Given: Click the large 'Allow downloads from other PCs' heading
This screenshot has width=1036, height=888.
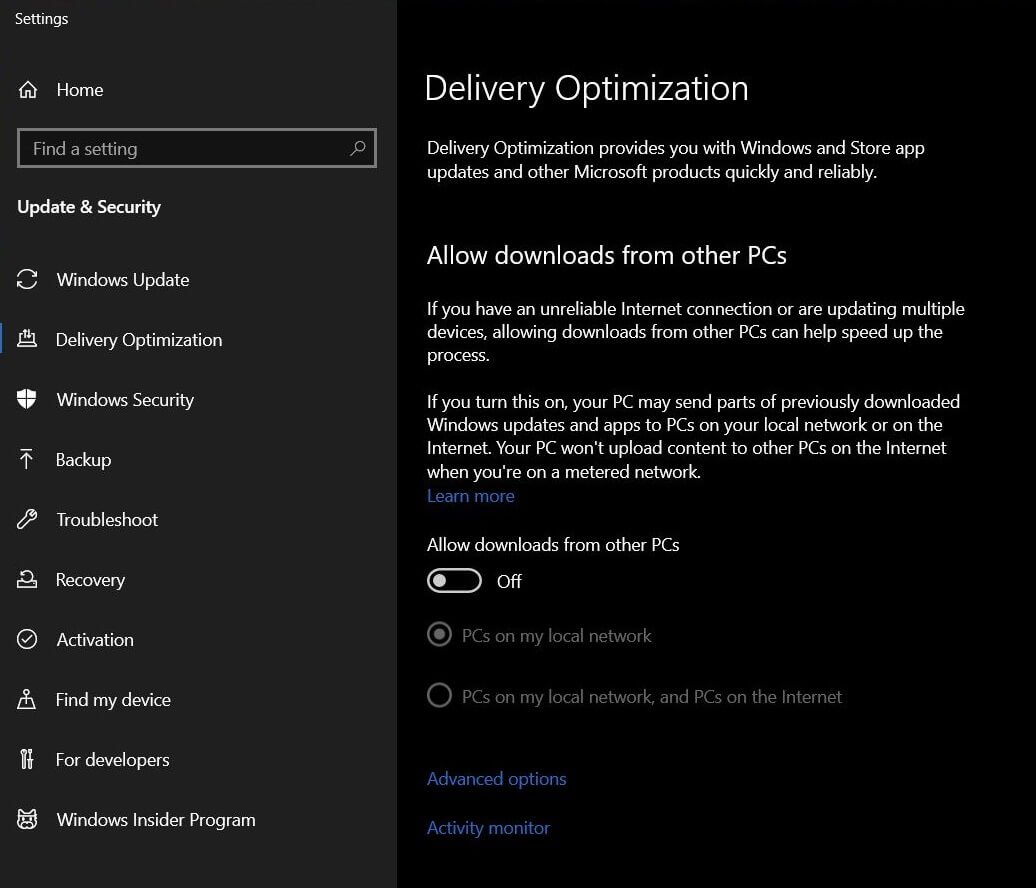Looking at the screenshot, I should point(607,255).
